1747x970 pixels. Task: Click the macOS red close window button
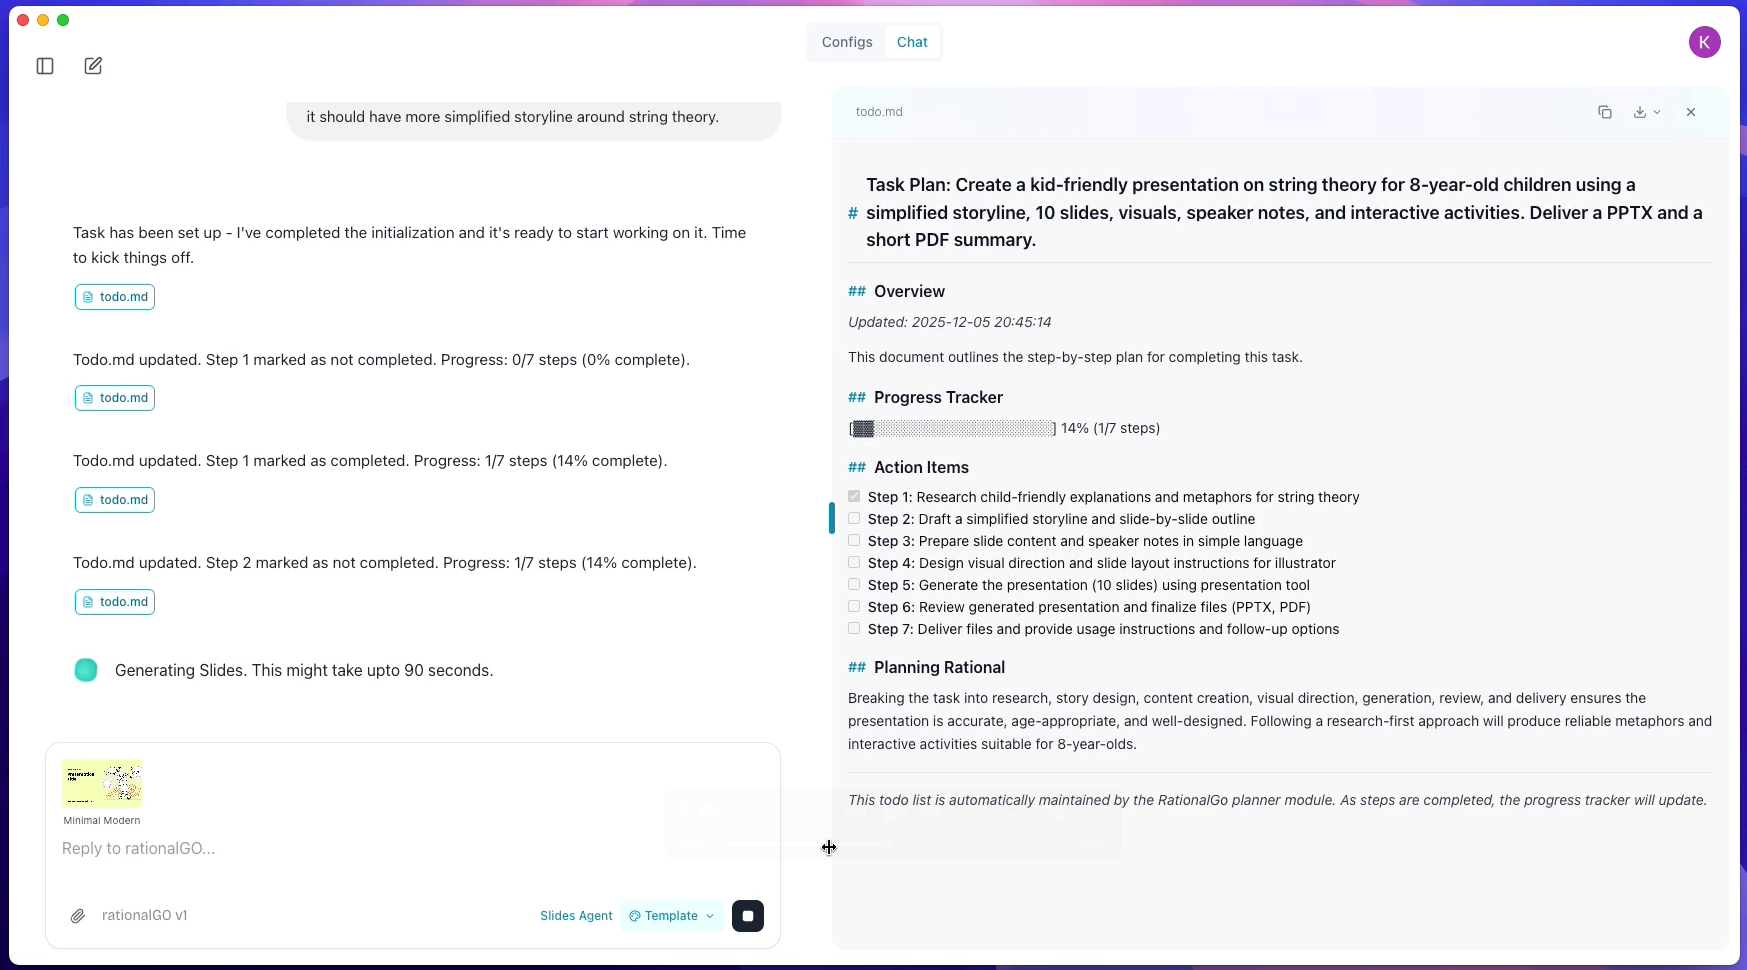coord(23,20)
